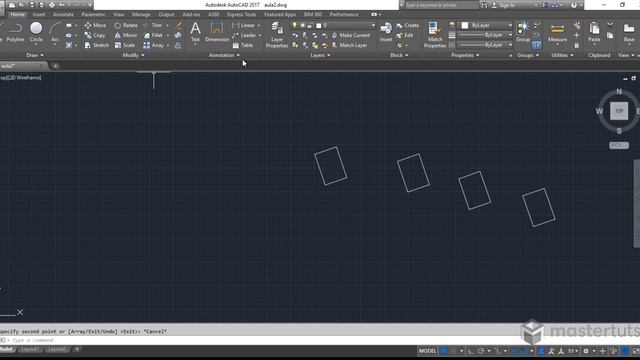
Task: Open the Annotate ribbon tab
Action: click(63, 14)
